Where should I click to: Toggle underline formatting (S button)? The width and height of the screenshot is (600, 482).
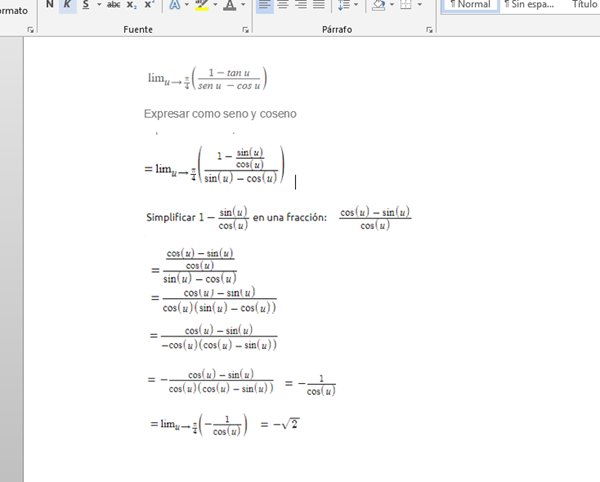coord(86,5)
